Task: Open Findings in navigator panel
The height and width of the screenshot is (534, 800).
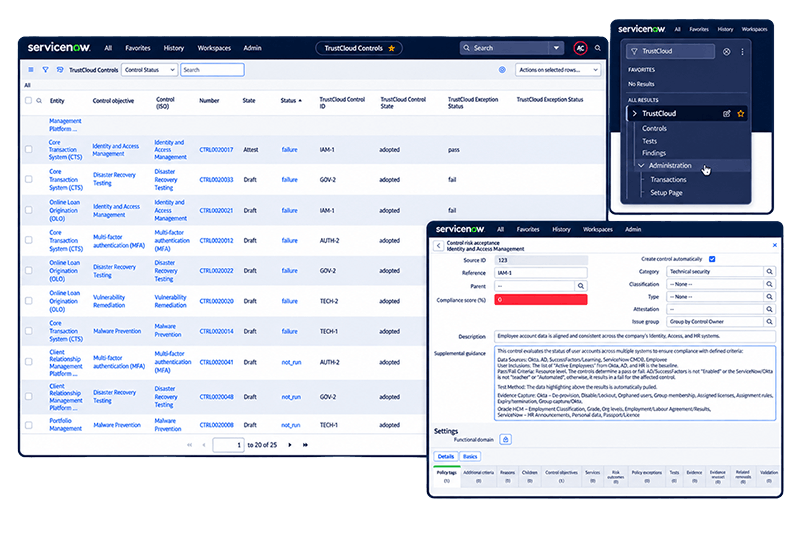Action: point(654,153)
